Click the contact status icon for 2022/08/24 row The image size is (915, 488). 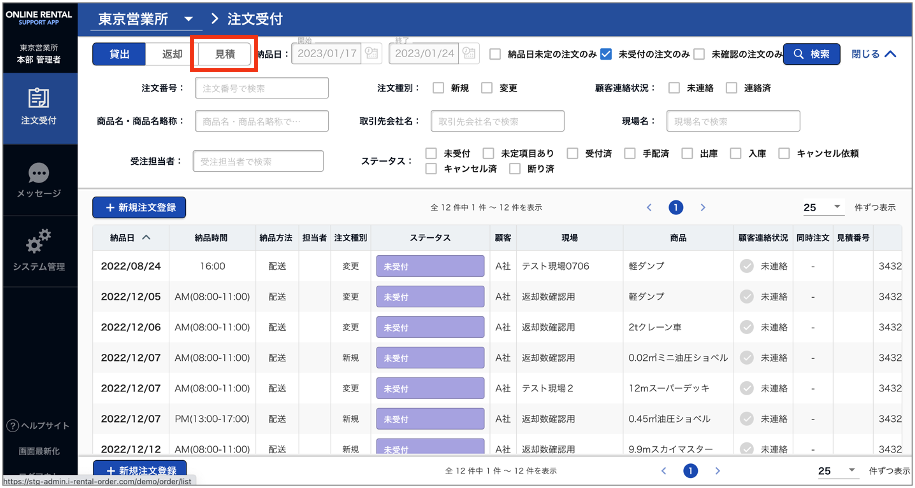coord(747,266)
